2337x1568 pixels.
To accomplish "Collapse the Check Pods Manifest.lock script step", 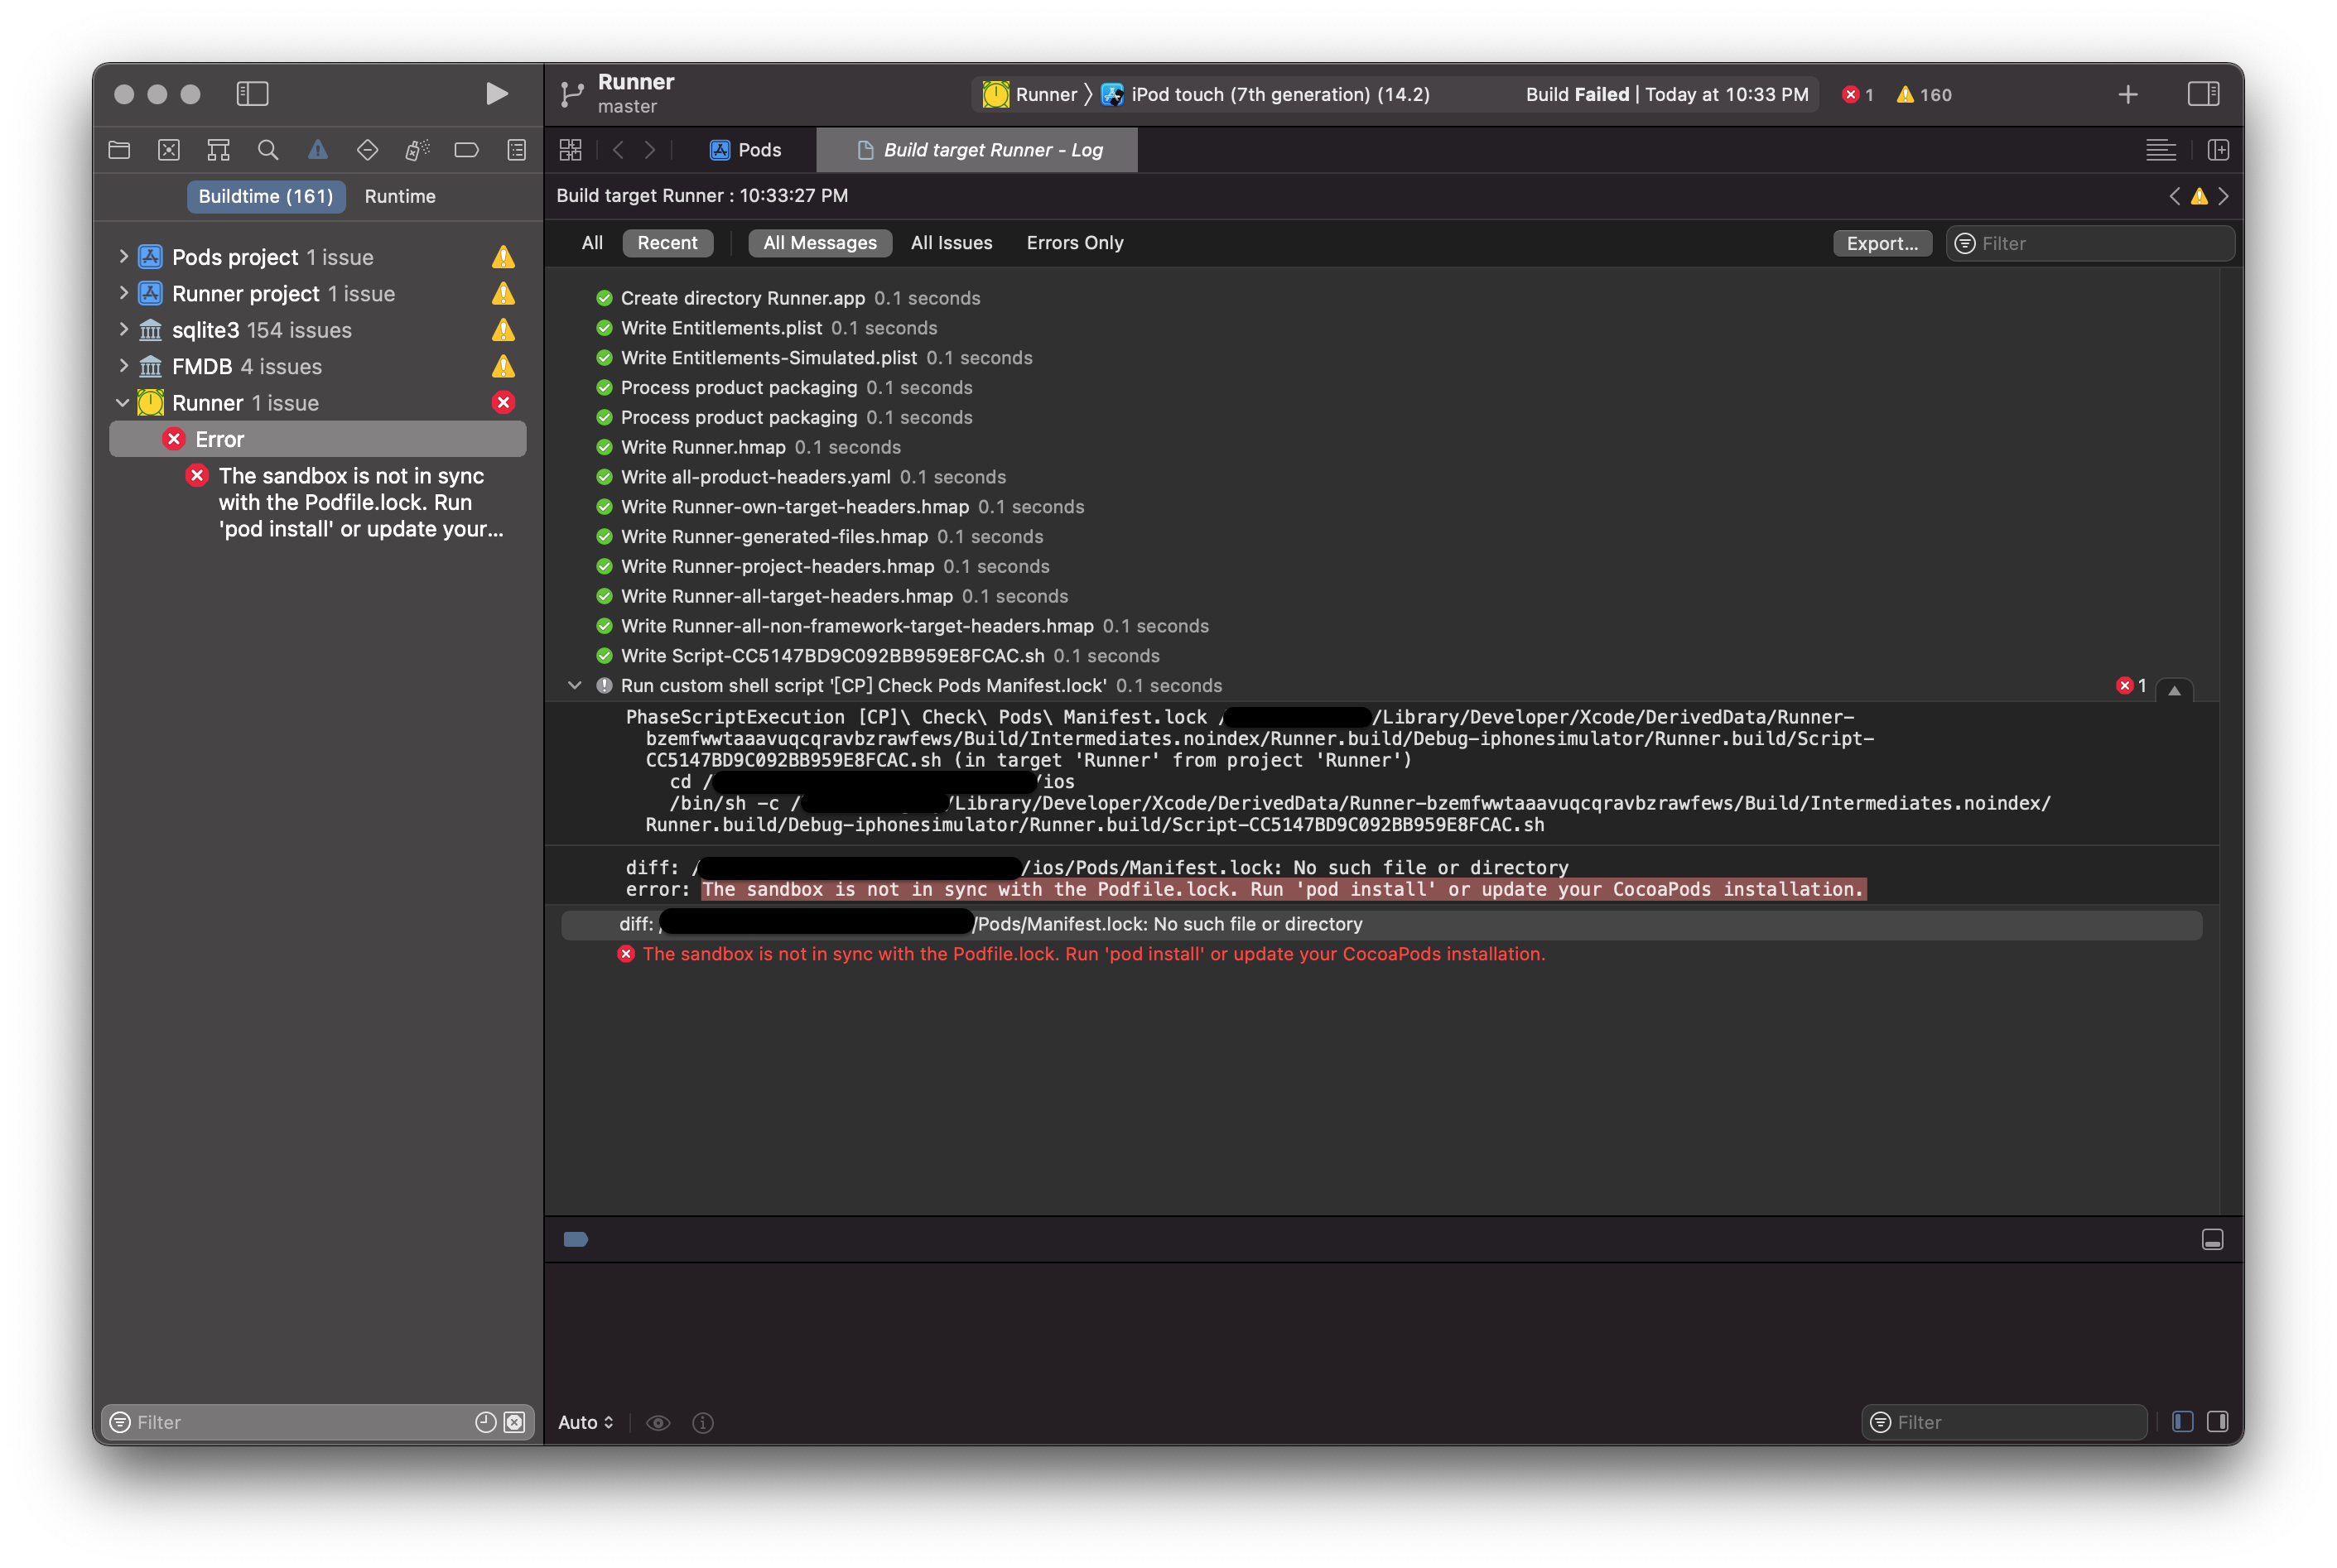I will [x=574, y=685].
